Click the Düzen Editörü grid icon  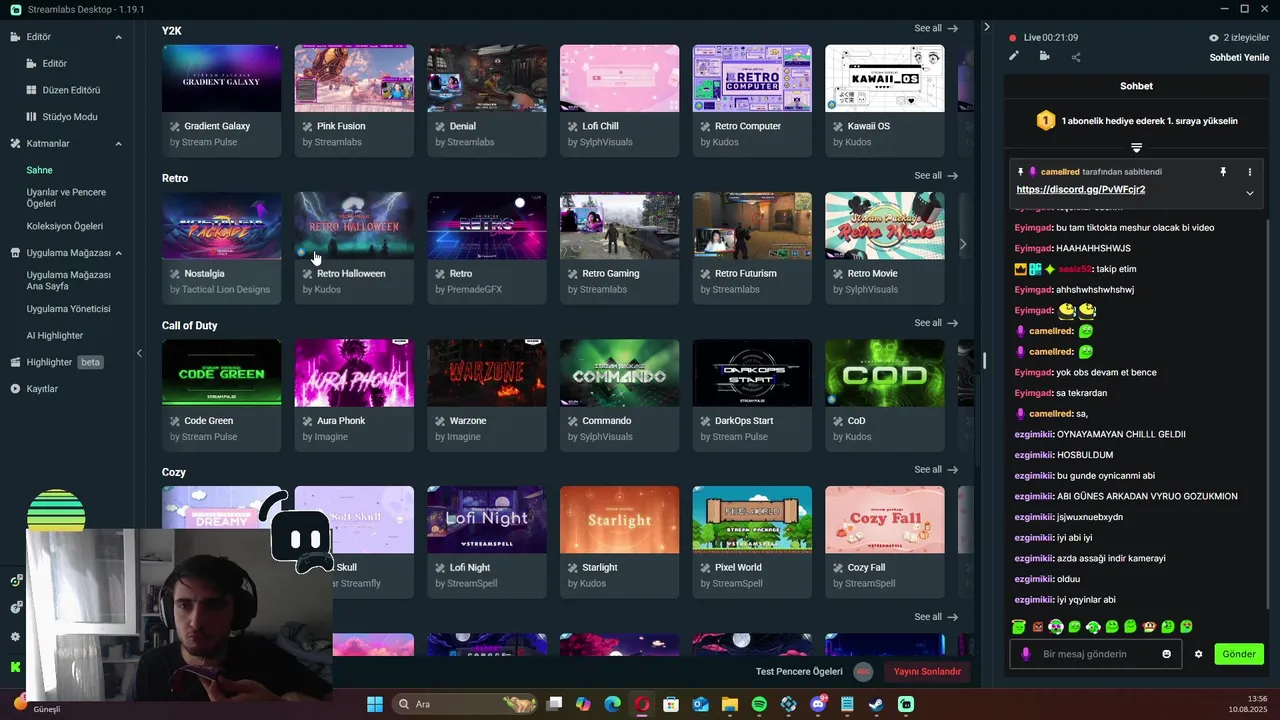32,90
